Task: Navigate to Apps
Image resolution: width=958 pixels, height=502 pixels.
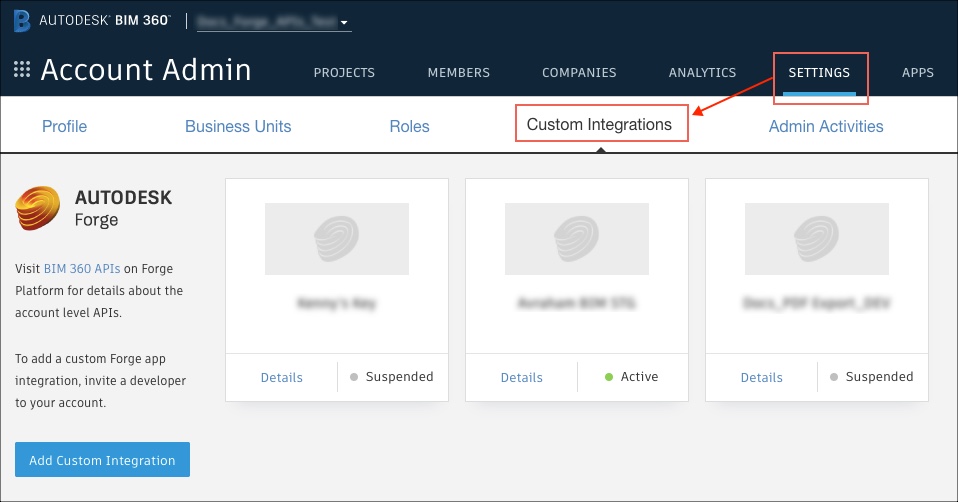Action: tap(917, 73)
